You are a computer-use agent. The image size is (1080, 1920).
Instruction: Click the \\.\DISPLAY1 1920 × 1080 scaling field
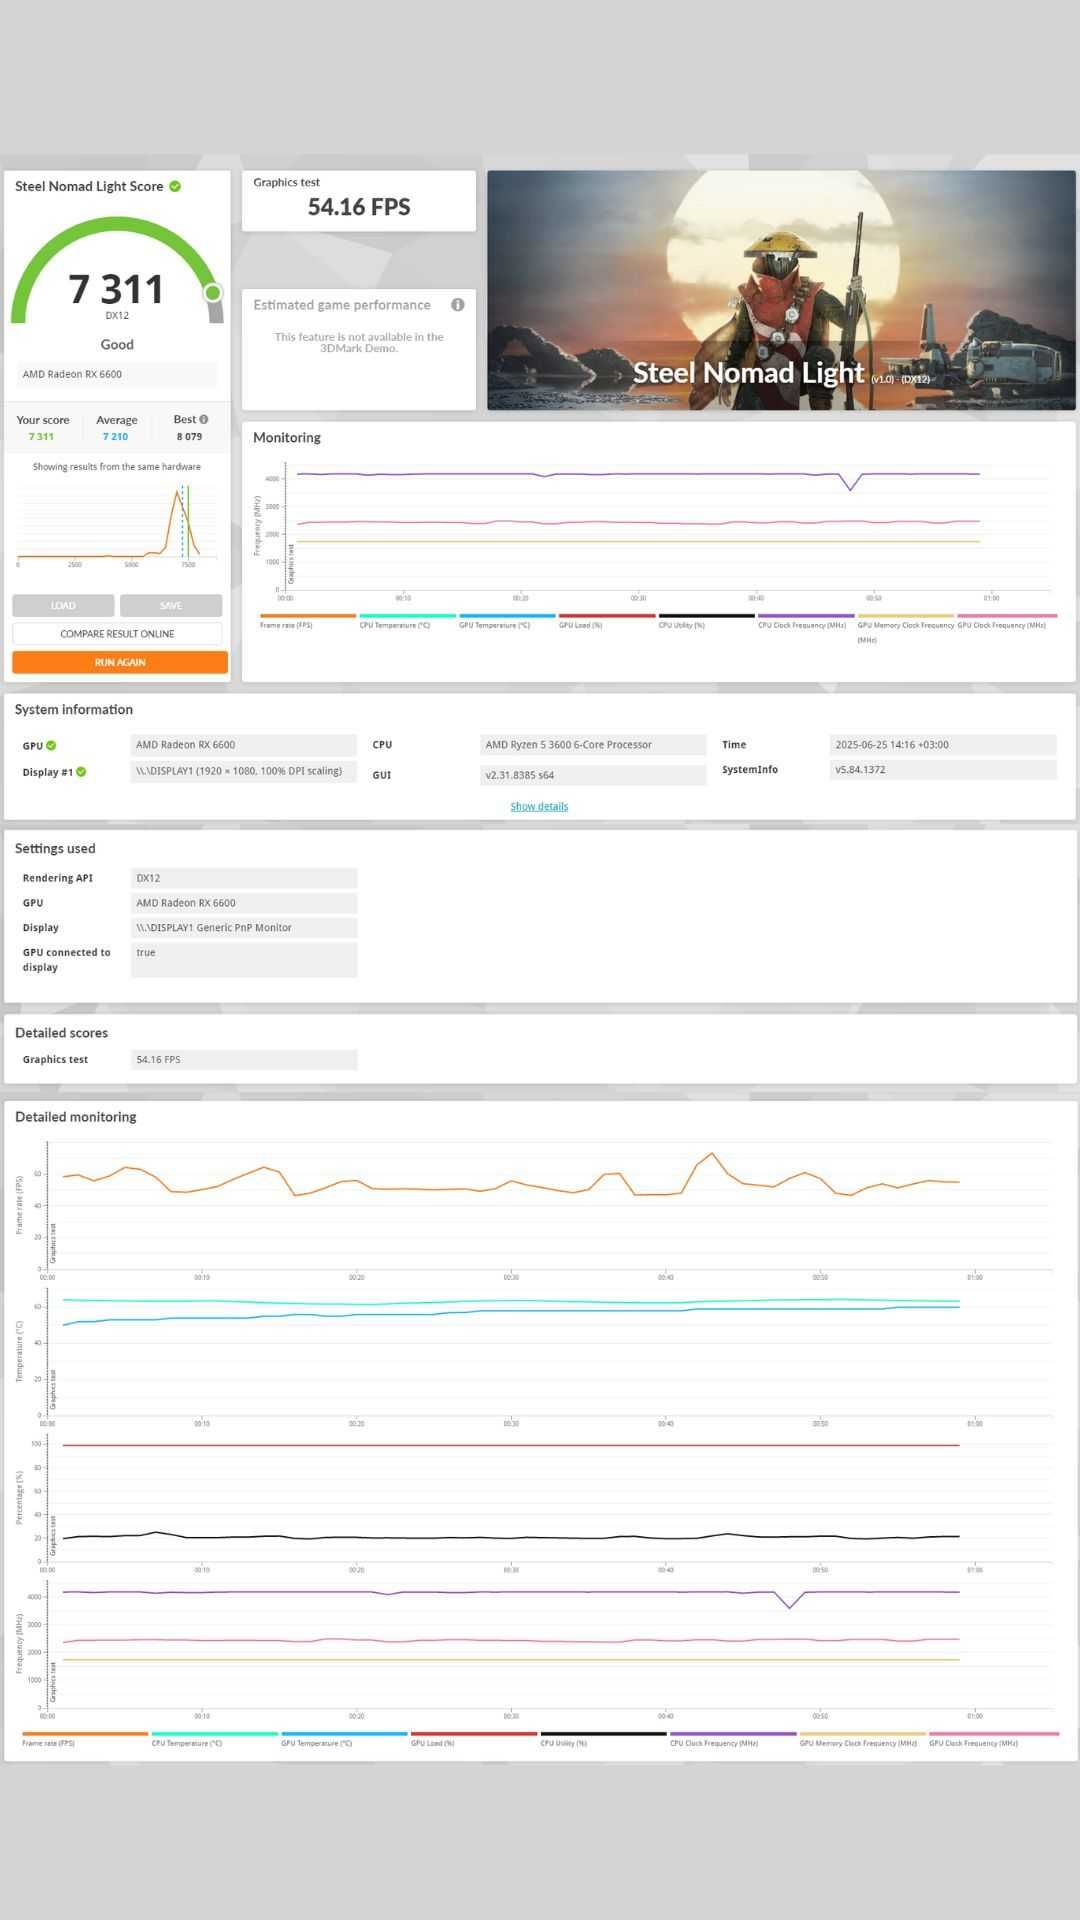point(243,771)
